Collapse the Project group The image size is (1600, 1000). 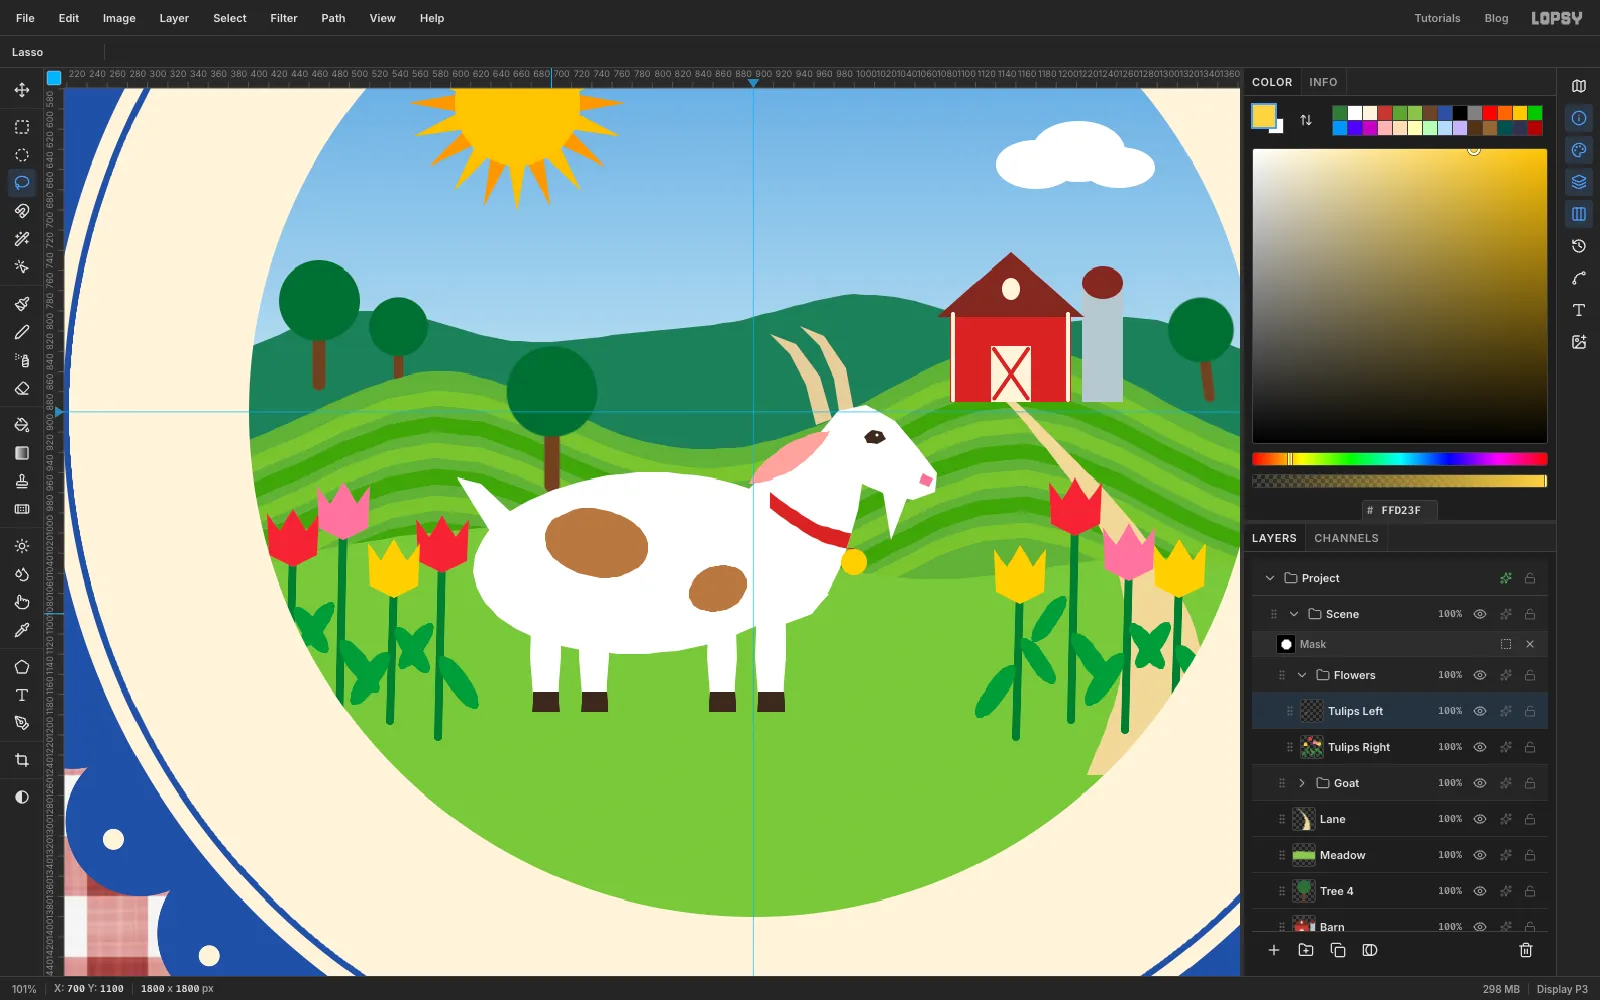[x=1270, y=578]
